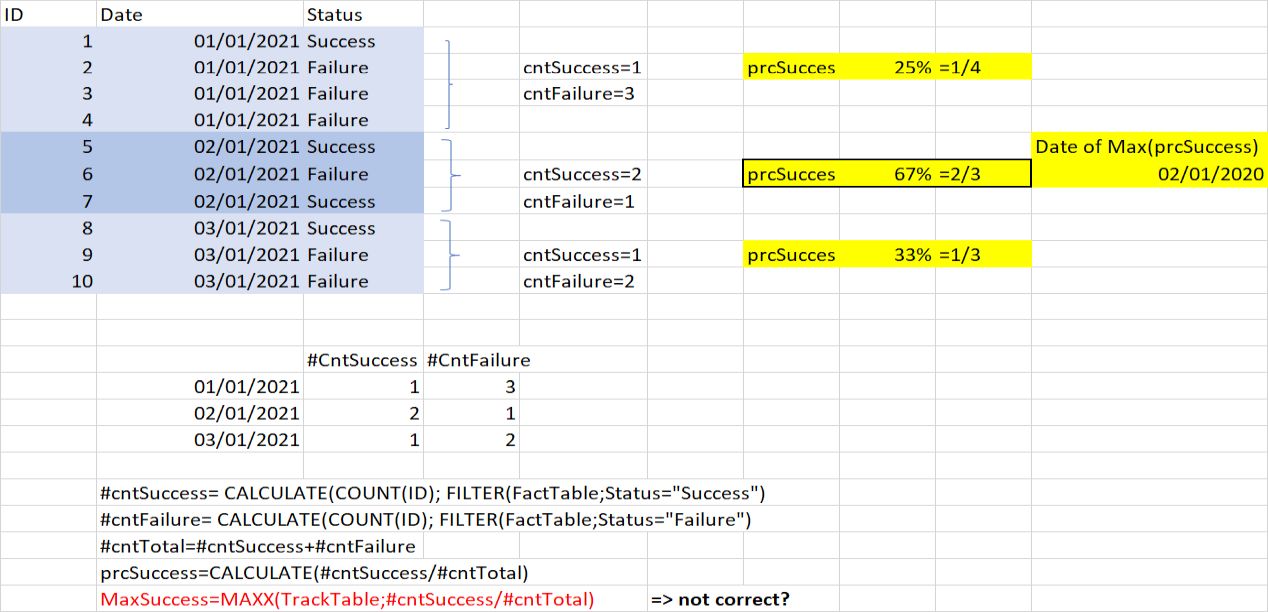Click the 33% percentage cell
Viewport: 1268px width, 612px height.
887,254
